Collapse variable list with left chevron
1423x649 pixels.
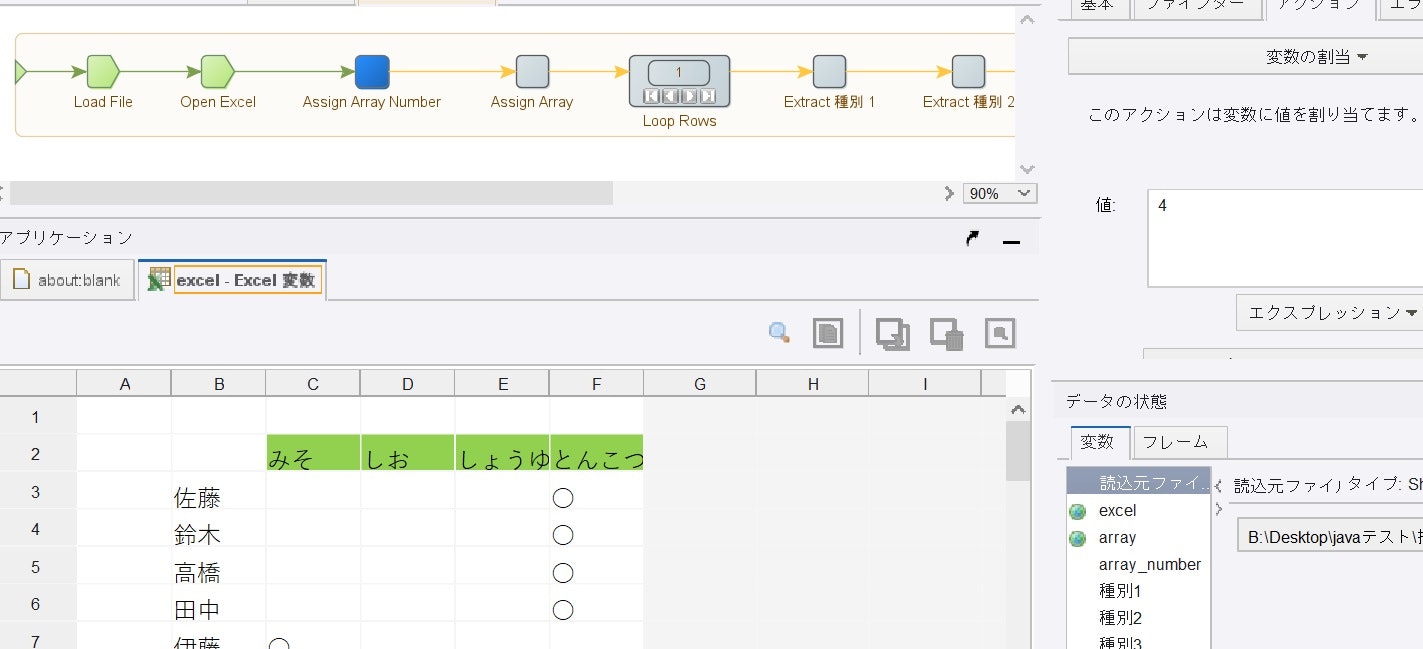(1218, 486)
